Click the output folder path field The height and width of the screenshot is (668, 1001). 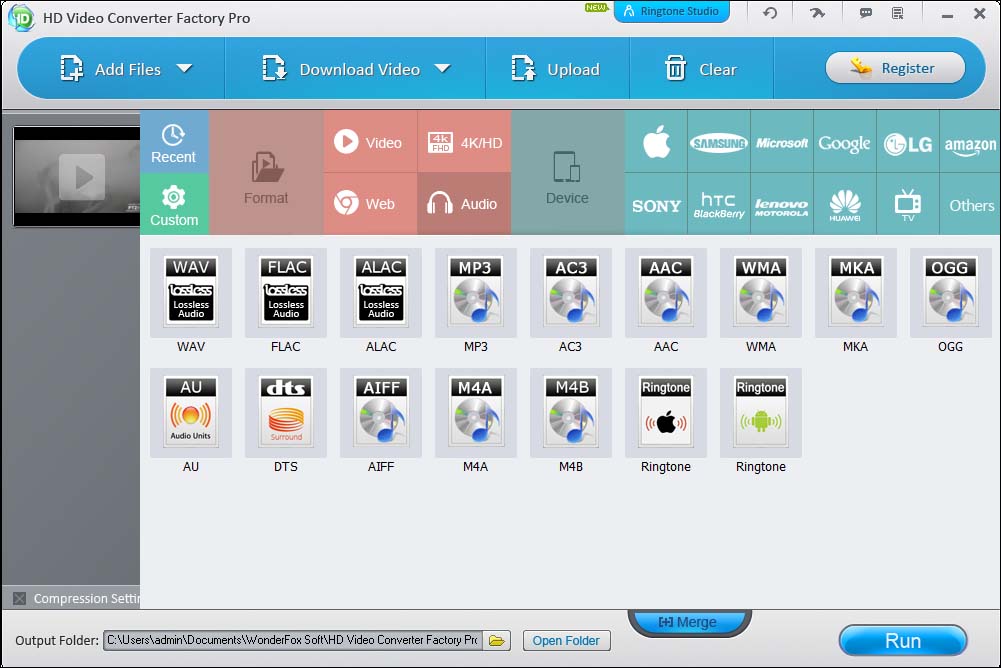290,640
